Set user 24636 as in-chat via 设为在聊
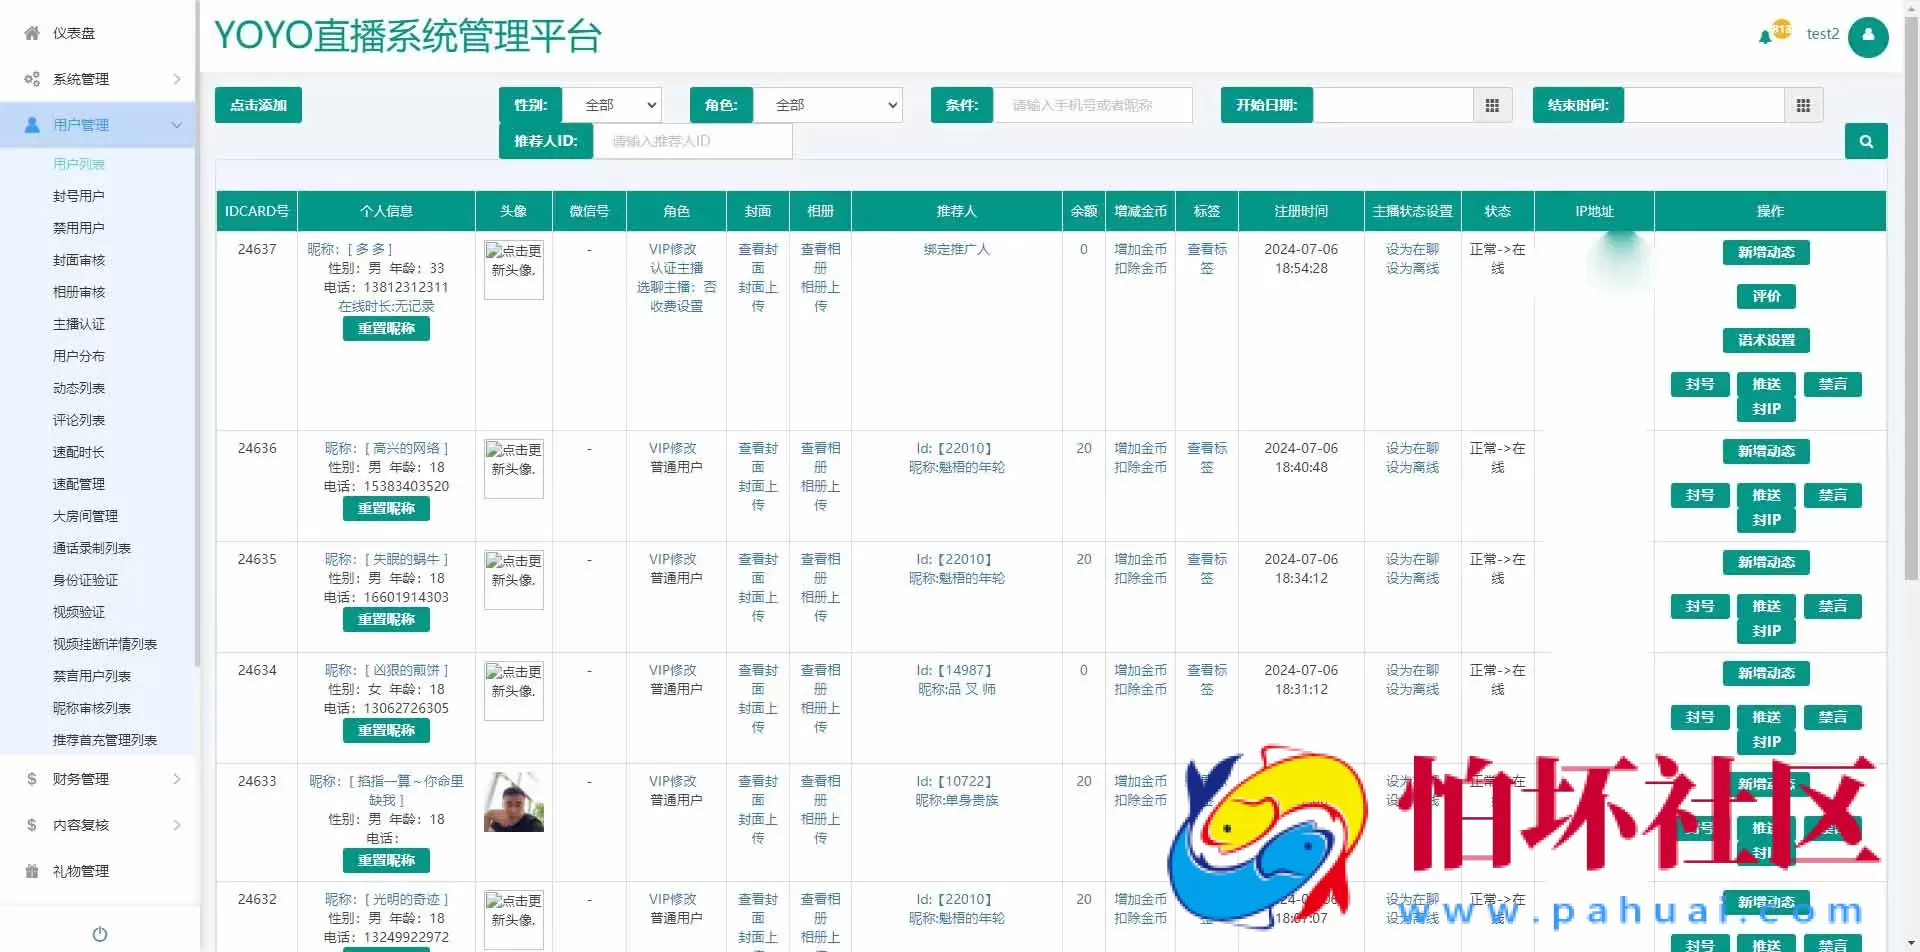Viewport: 1920px width, 952px height. click(1411, 448)
